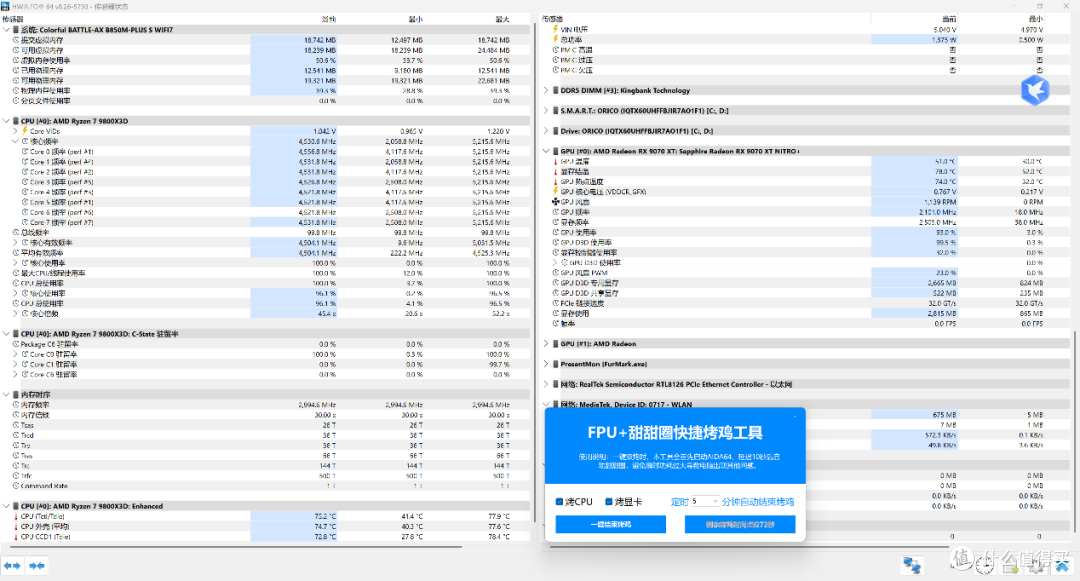Click the fan icon beside GPU fan row
Image resolution: width=1080 pixels, height=581 pixels.
click(556, 202)
